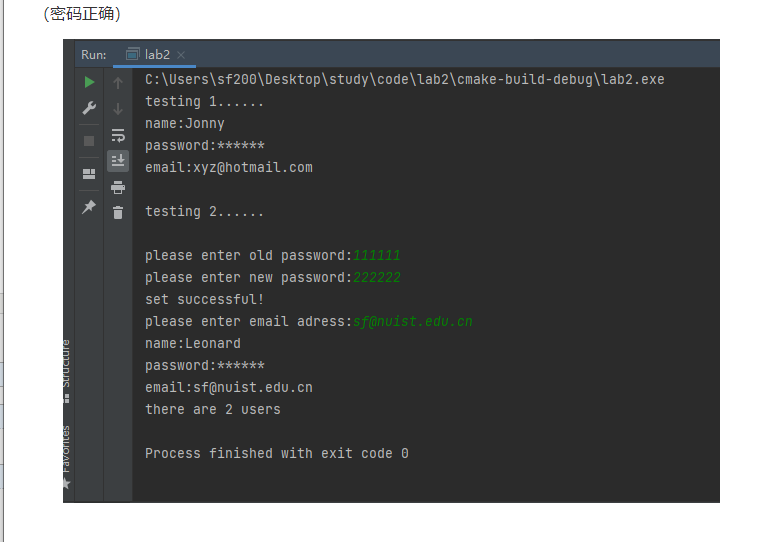Open run configuration wrench settings
This screenshot has width=768, height=542.
(89, 108)
